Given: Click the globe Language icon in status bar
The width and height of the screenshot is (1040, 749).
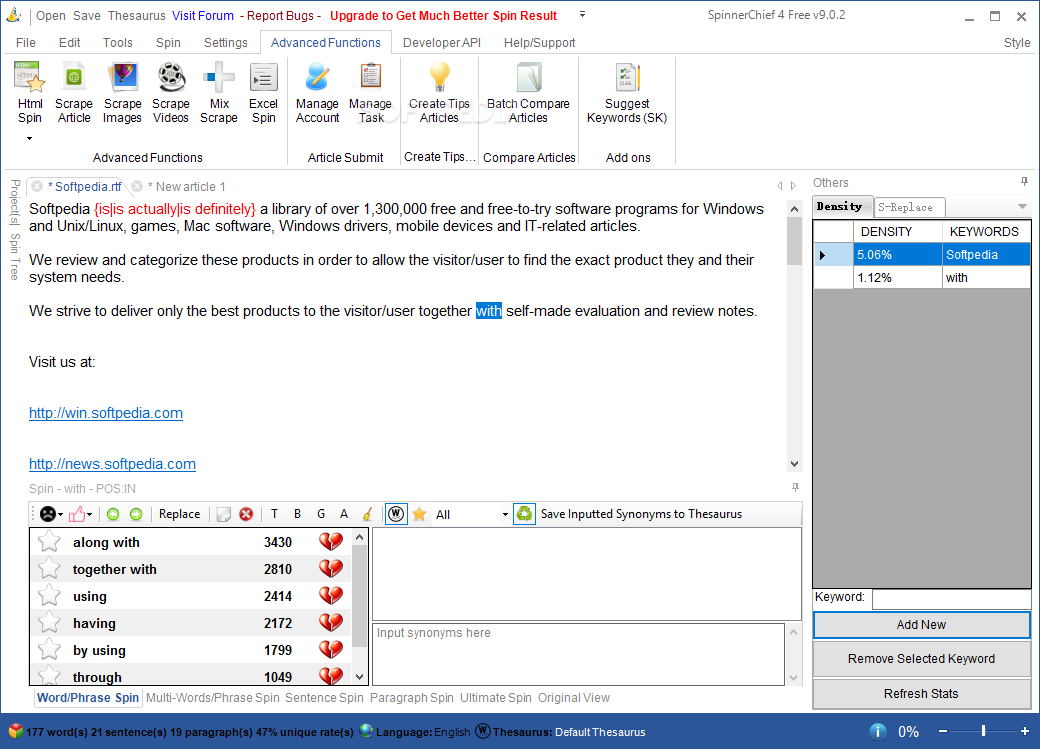Looking at the screenshot, I should pyautogui.click(x=366, y=731).
